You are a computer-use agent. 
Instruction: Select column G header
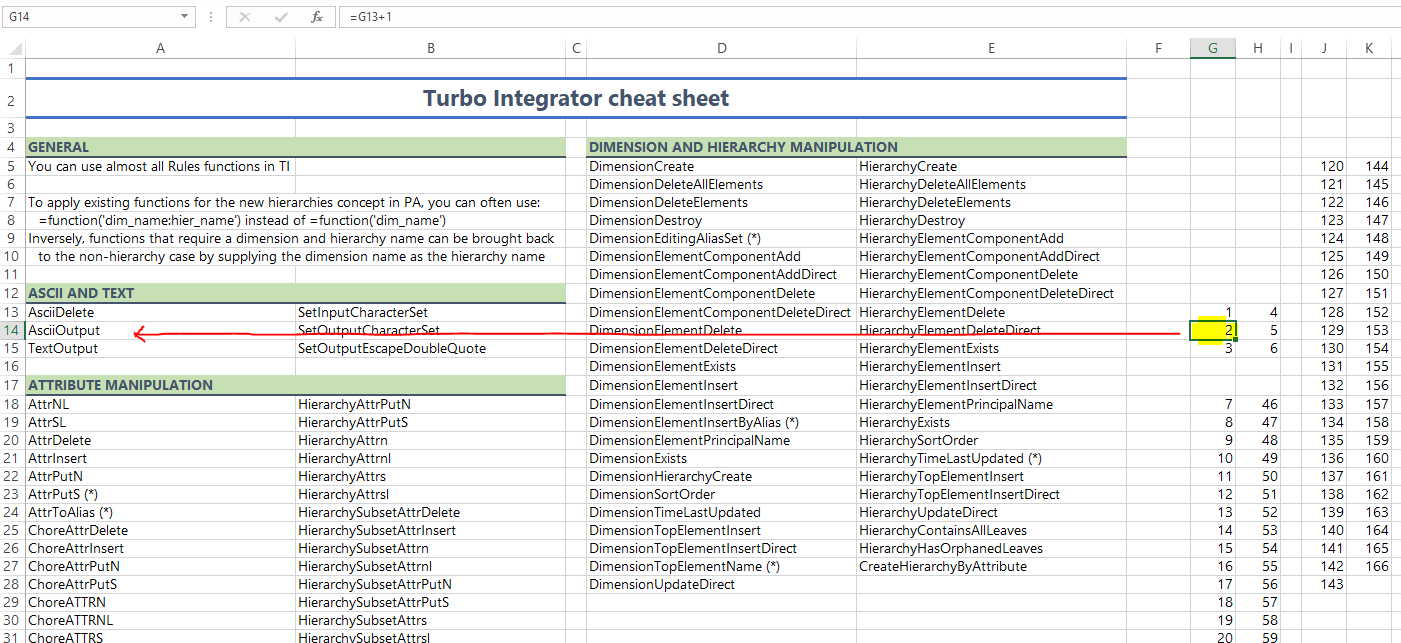[x=1213, y=48]
